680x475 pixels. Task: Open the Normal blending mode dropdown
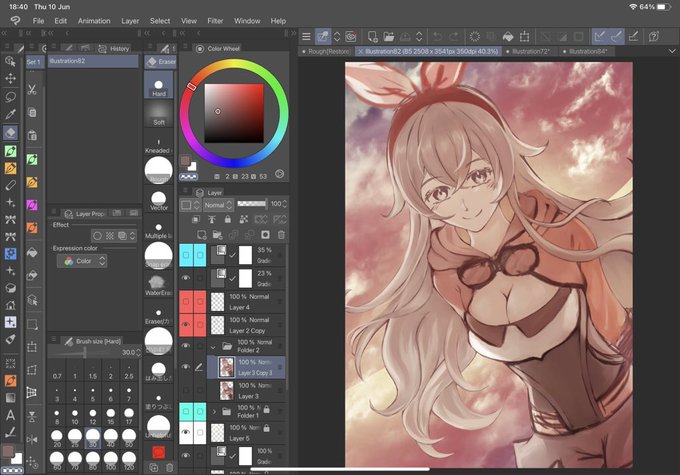(x=219, y=205)
